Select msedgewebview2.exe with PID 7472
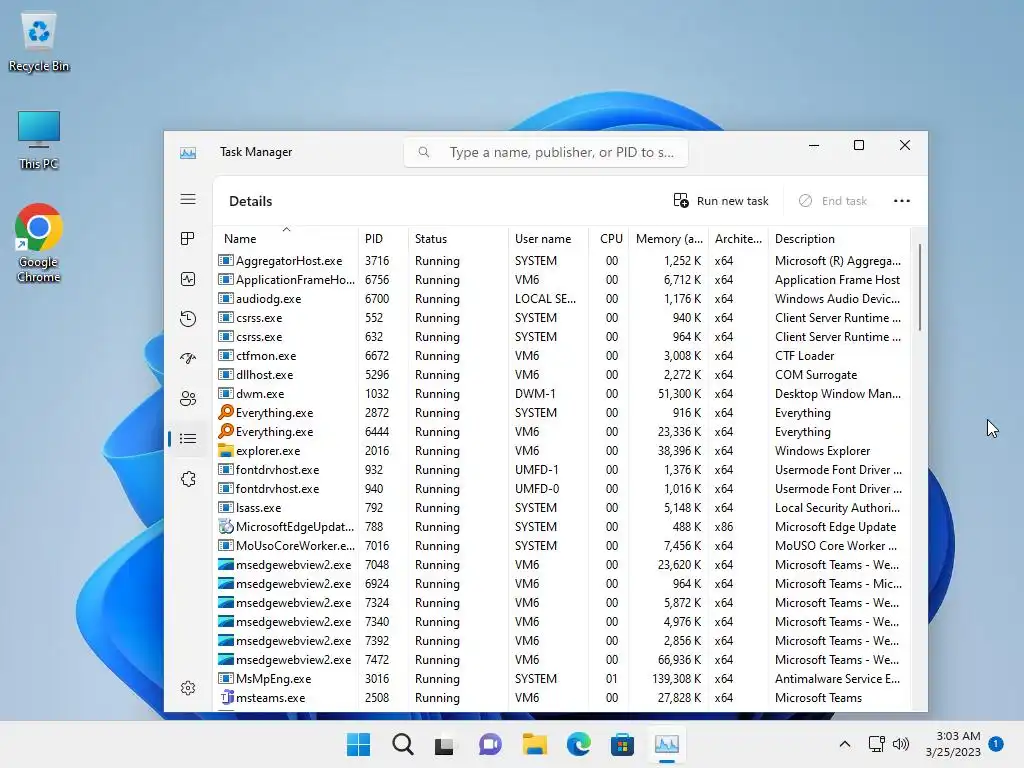1024x768 pixels. tap(562, 660)
